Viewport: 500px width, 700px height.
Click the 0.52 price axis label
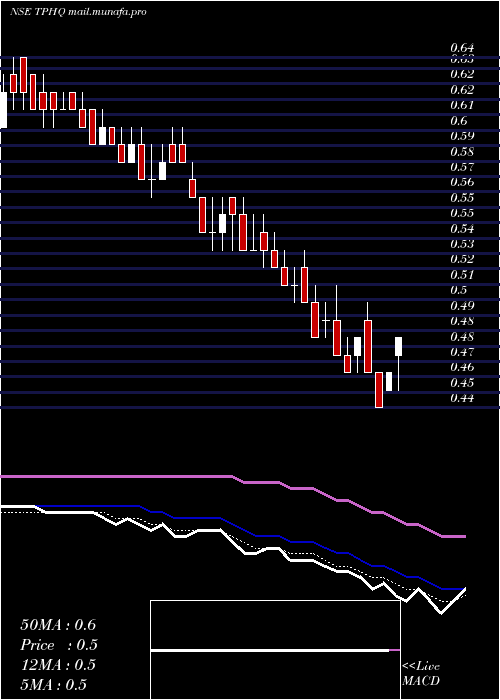(462, 259)
